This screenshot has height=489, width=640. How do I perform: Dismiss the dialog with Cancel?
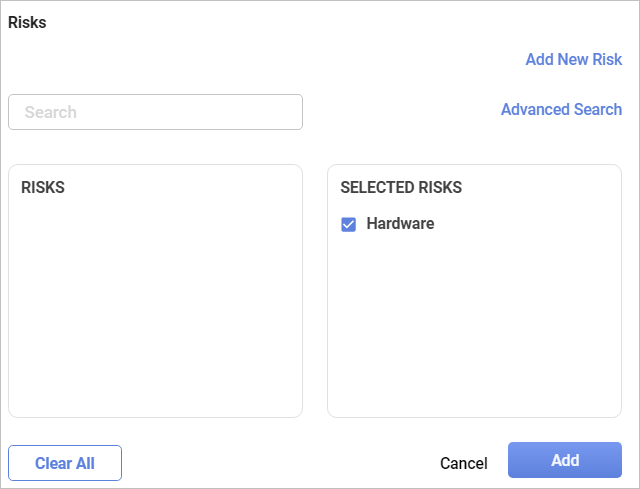[x=464, y=463]
